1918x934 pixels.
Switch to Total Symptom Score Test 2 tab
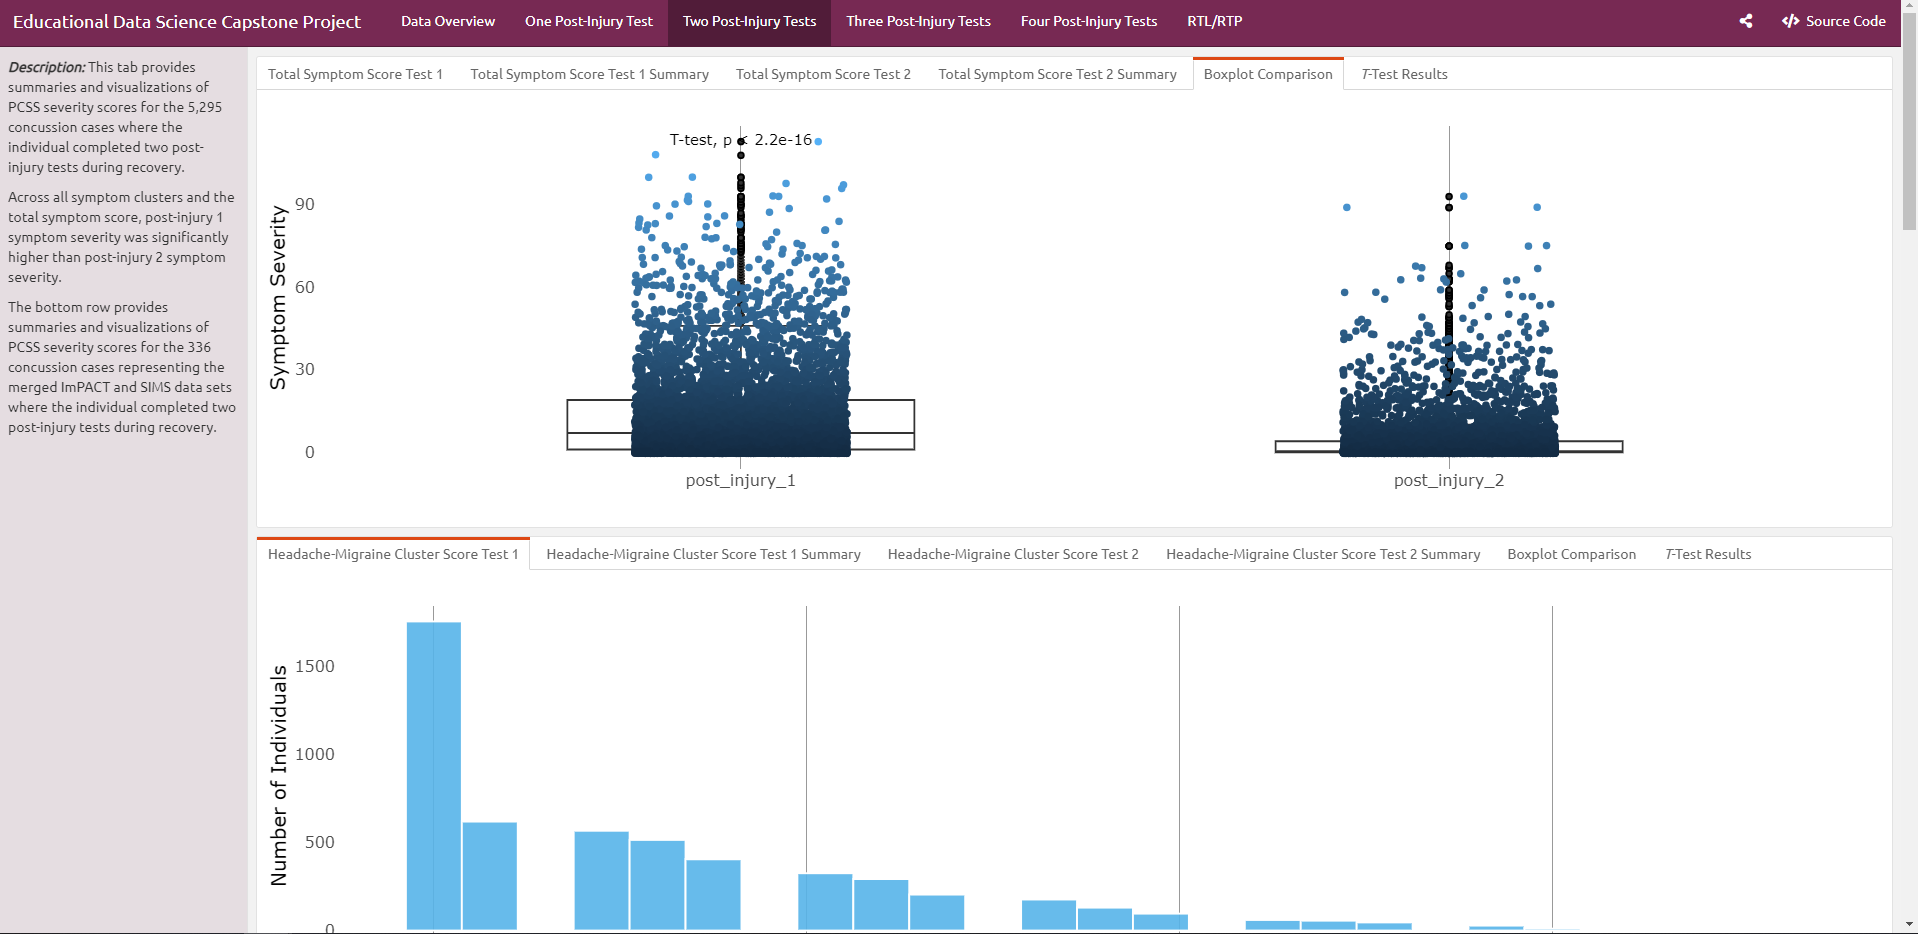tap(823, 74)
